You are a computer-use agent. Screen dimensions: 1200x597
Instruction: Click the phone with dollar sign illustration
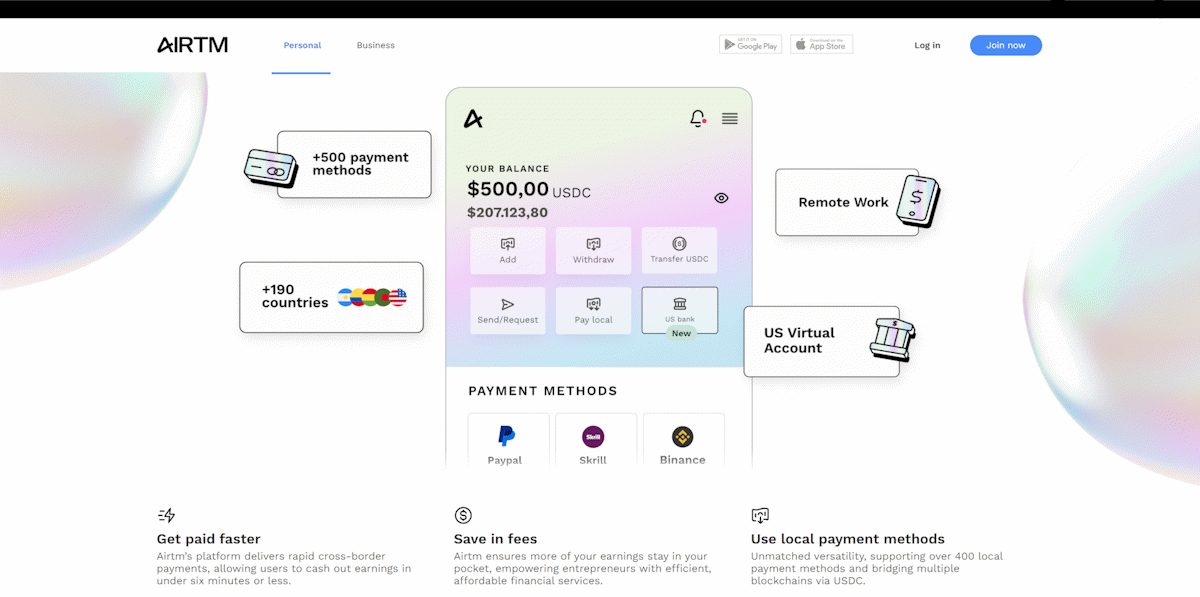tap(917, 200)
